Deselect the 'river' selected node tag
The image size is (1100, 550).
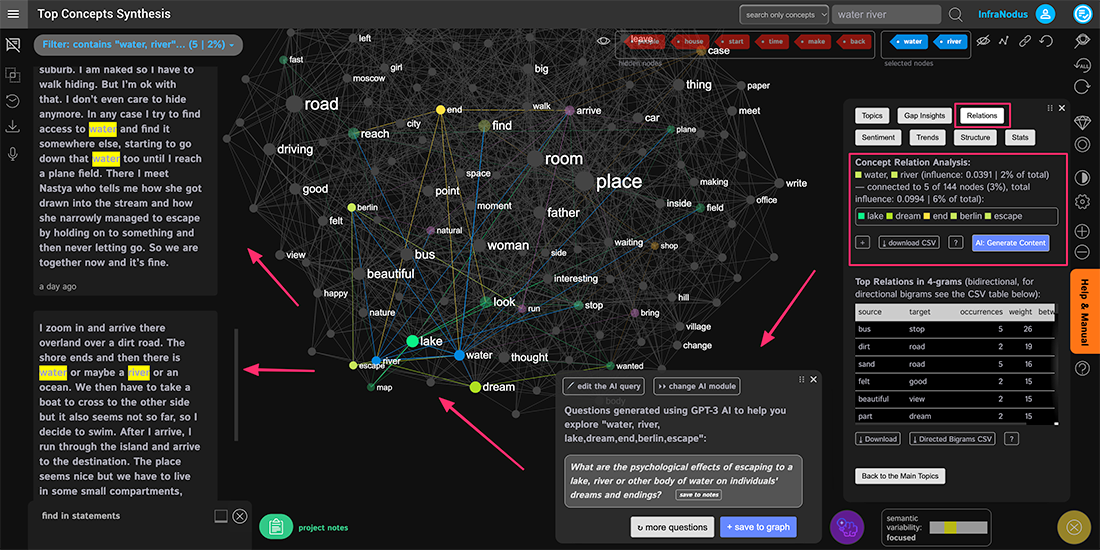point(950,41)
